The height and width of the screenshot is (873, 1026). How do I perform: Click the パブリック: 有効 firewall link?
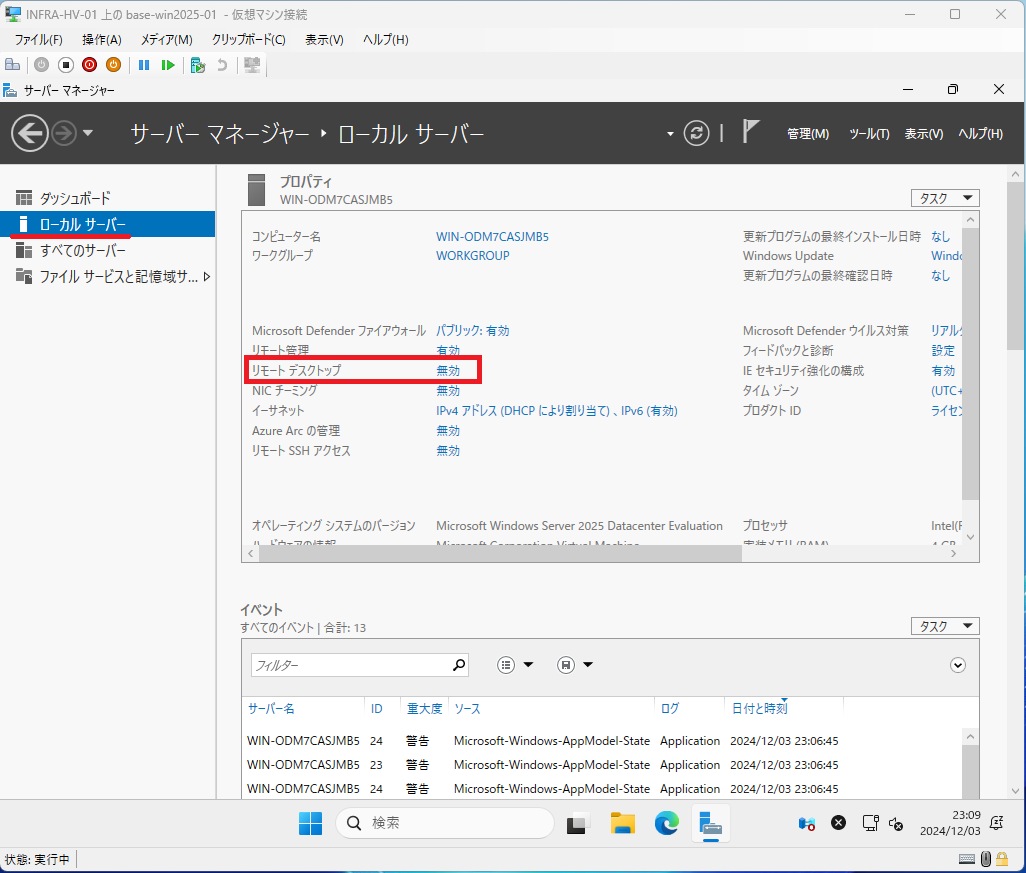(x=472, y=330)
